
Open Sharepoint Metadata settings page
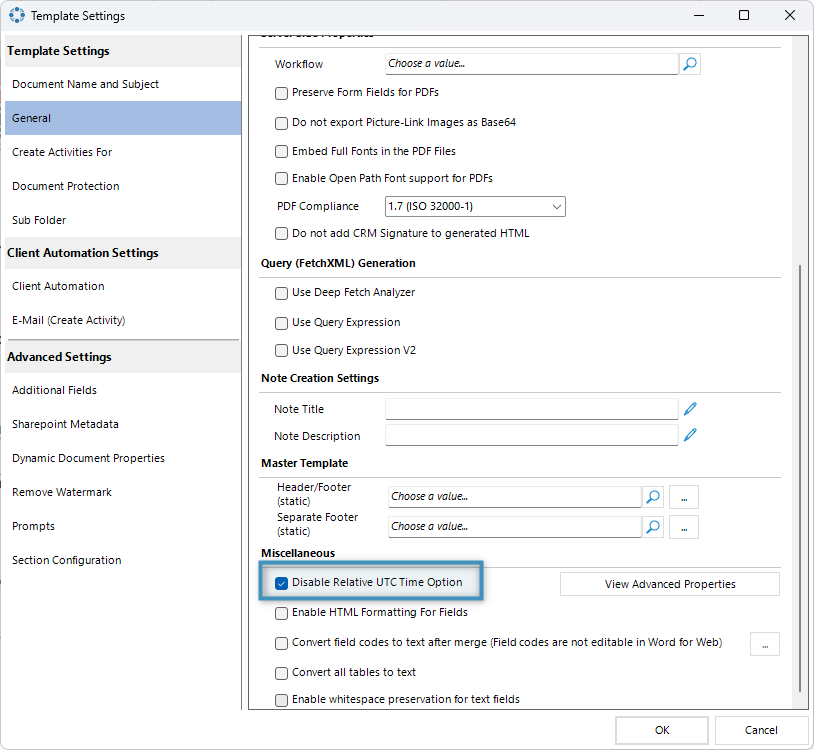(x=66, y=424)
